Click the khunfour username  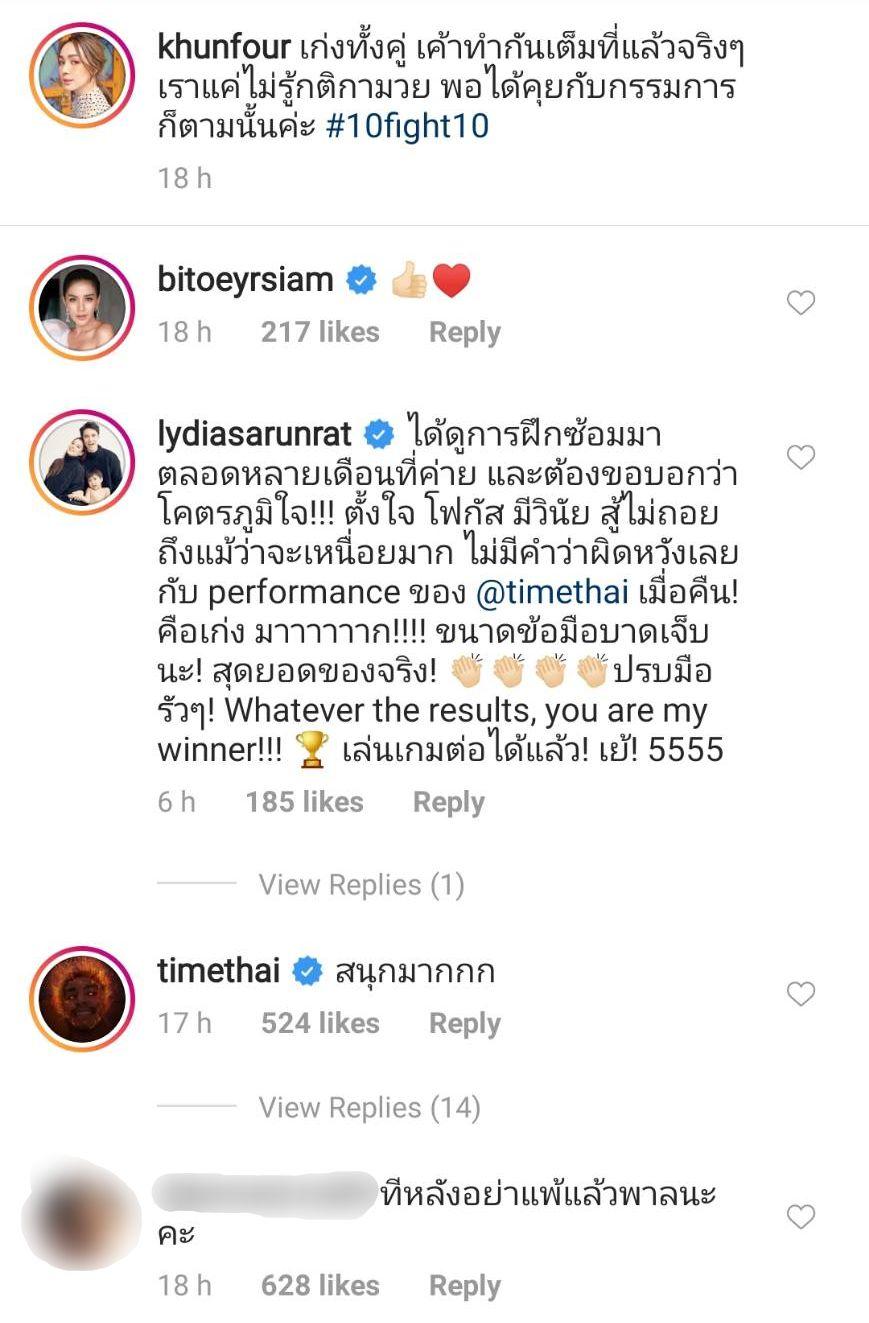click(223, 51)
